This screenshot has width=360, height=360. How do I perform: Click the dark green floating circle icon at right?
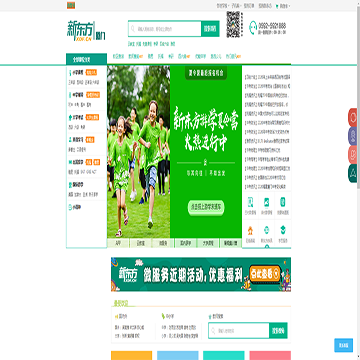[353, 173]
